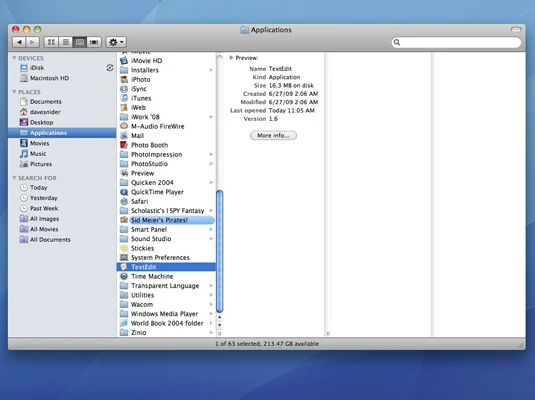Viewport: 535px width, 400px height.
Task: Expand the Utilities folder arrow
Action: [x=211, y=295]
